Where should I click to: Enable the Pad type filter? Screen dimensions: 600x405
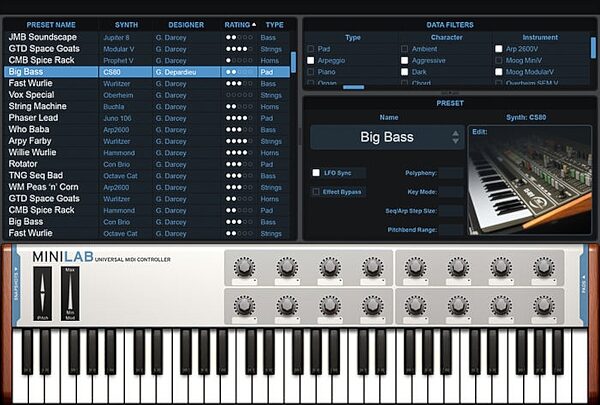[x=311, y=49]
